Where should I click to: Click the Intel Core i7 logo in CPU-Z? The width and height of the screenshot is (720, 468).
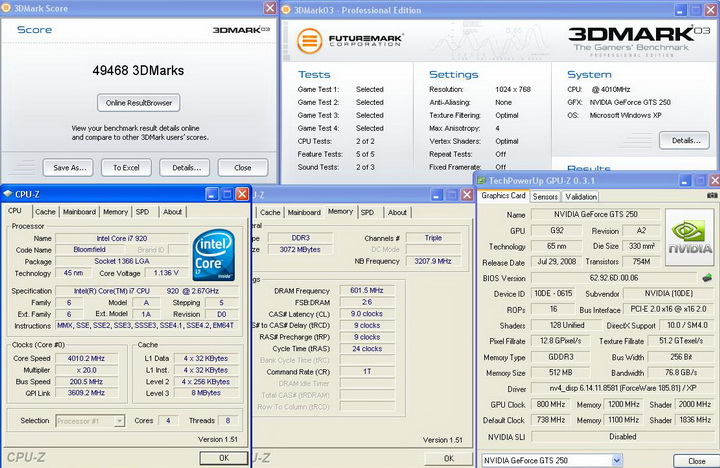pyautogui.click(x=214, y=255)
